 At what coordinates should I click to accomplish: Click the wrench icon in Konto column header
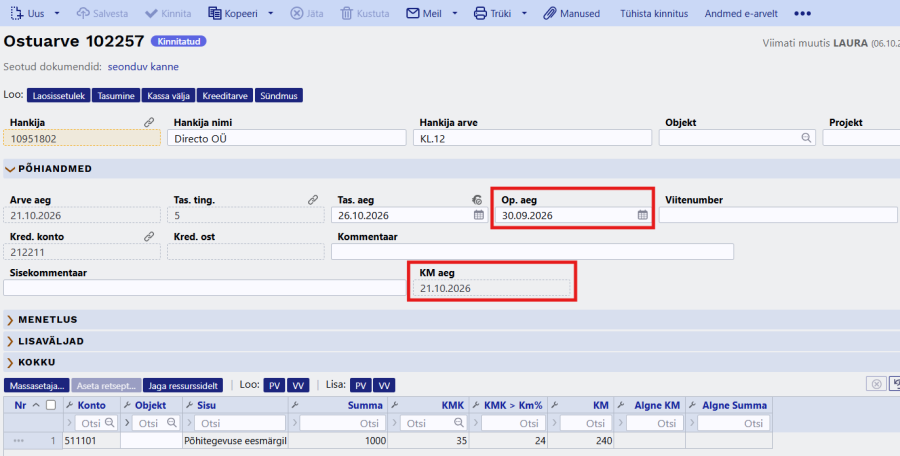tap(70, 405)
